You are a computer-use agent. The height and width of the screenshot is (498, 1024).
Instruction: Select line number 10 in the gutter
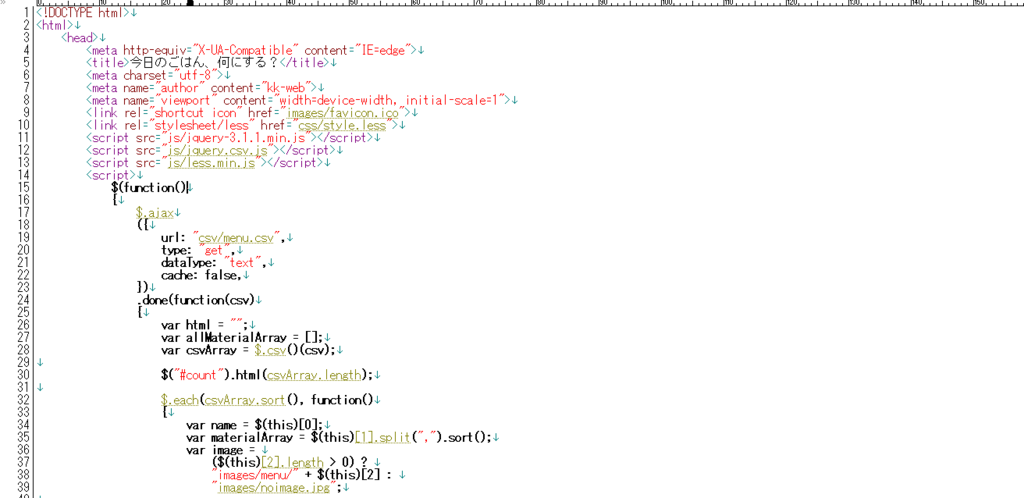pos(23,125)
